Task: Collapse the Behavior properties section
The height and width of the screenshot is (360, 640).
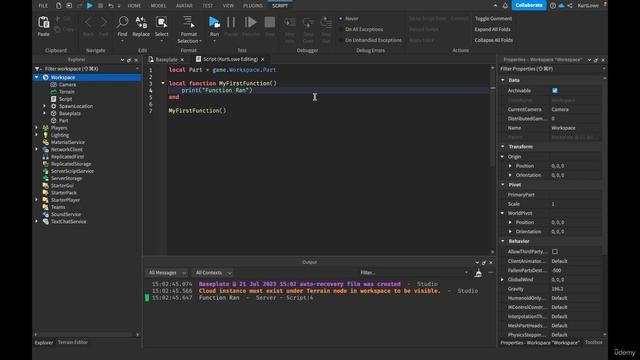Action: click(x=503, y=241)
